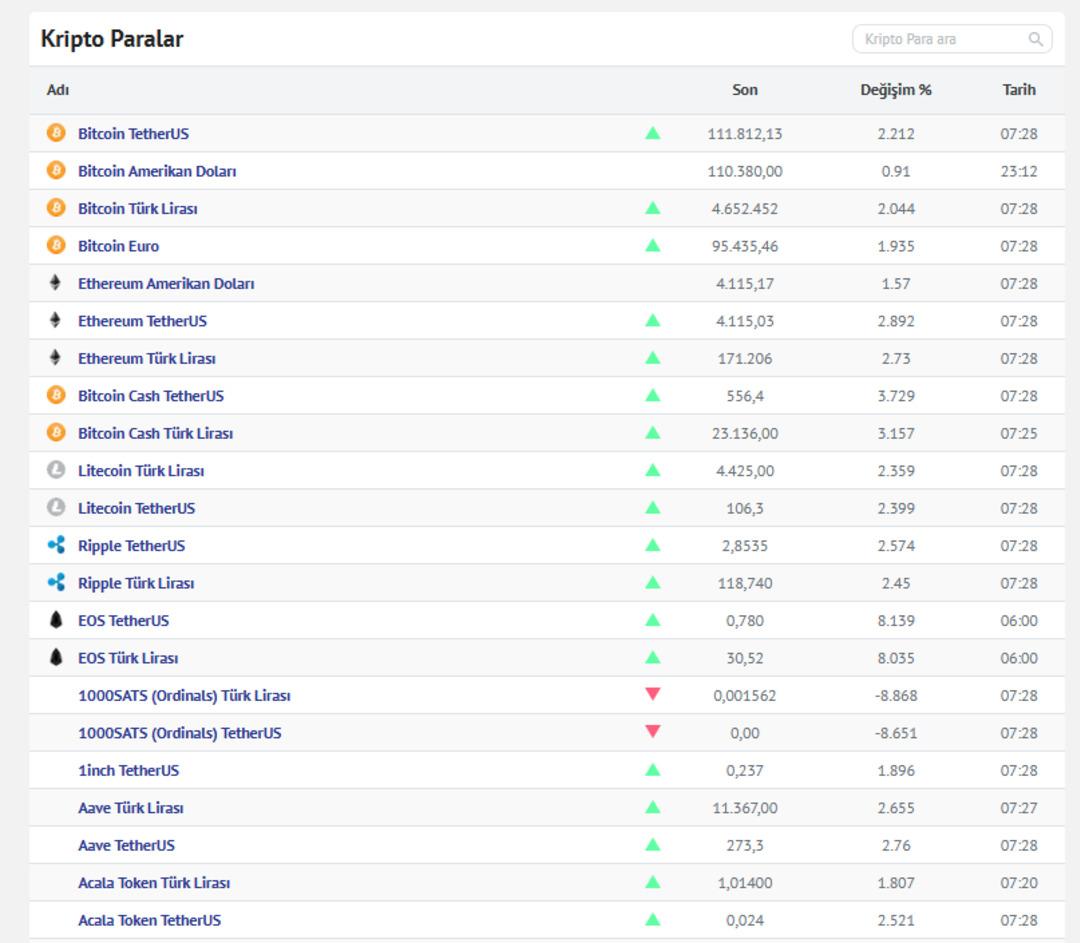This screenshot has height=943, width=1080.
Task: Open the Aave TetherUS link
Action: coord(127,845)
